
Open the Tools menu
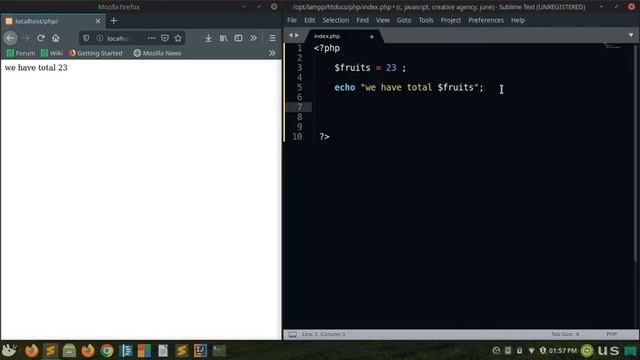pyautogui.click(x=426, y=20)
